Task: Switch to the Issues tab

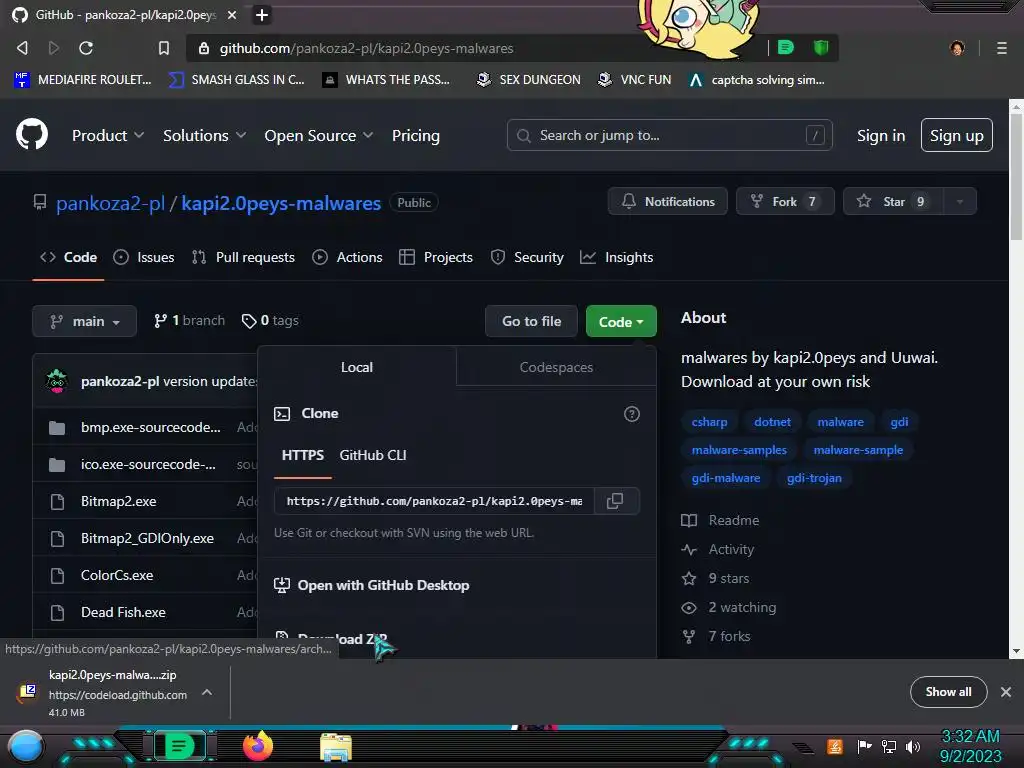Action: pyautogui.click(x=144, y=257)
